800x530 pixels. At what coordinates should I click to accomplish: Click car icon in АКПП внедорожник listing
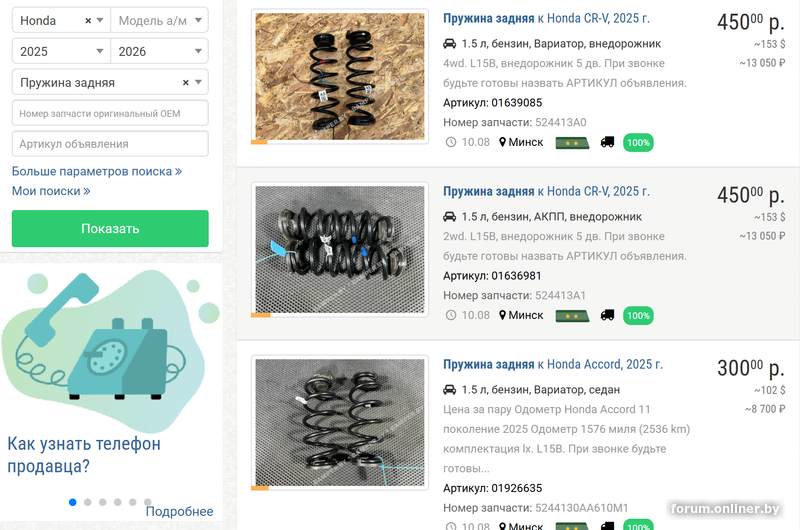click(449, 216)
